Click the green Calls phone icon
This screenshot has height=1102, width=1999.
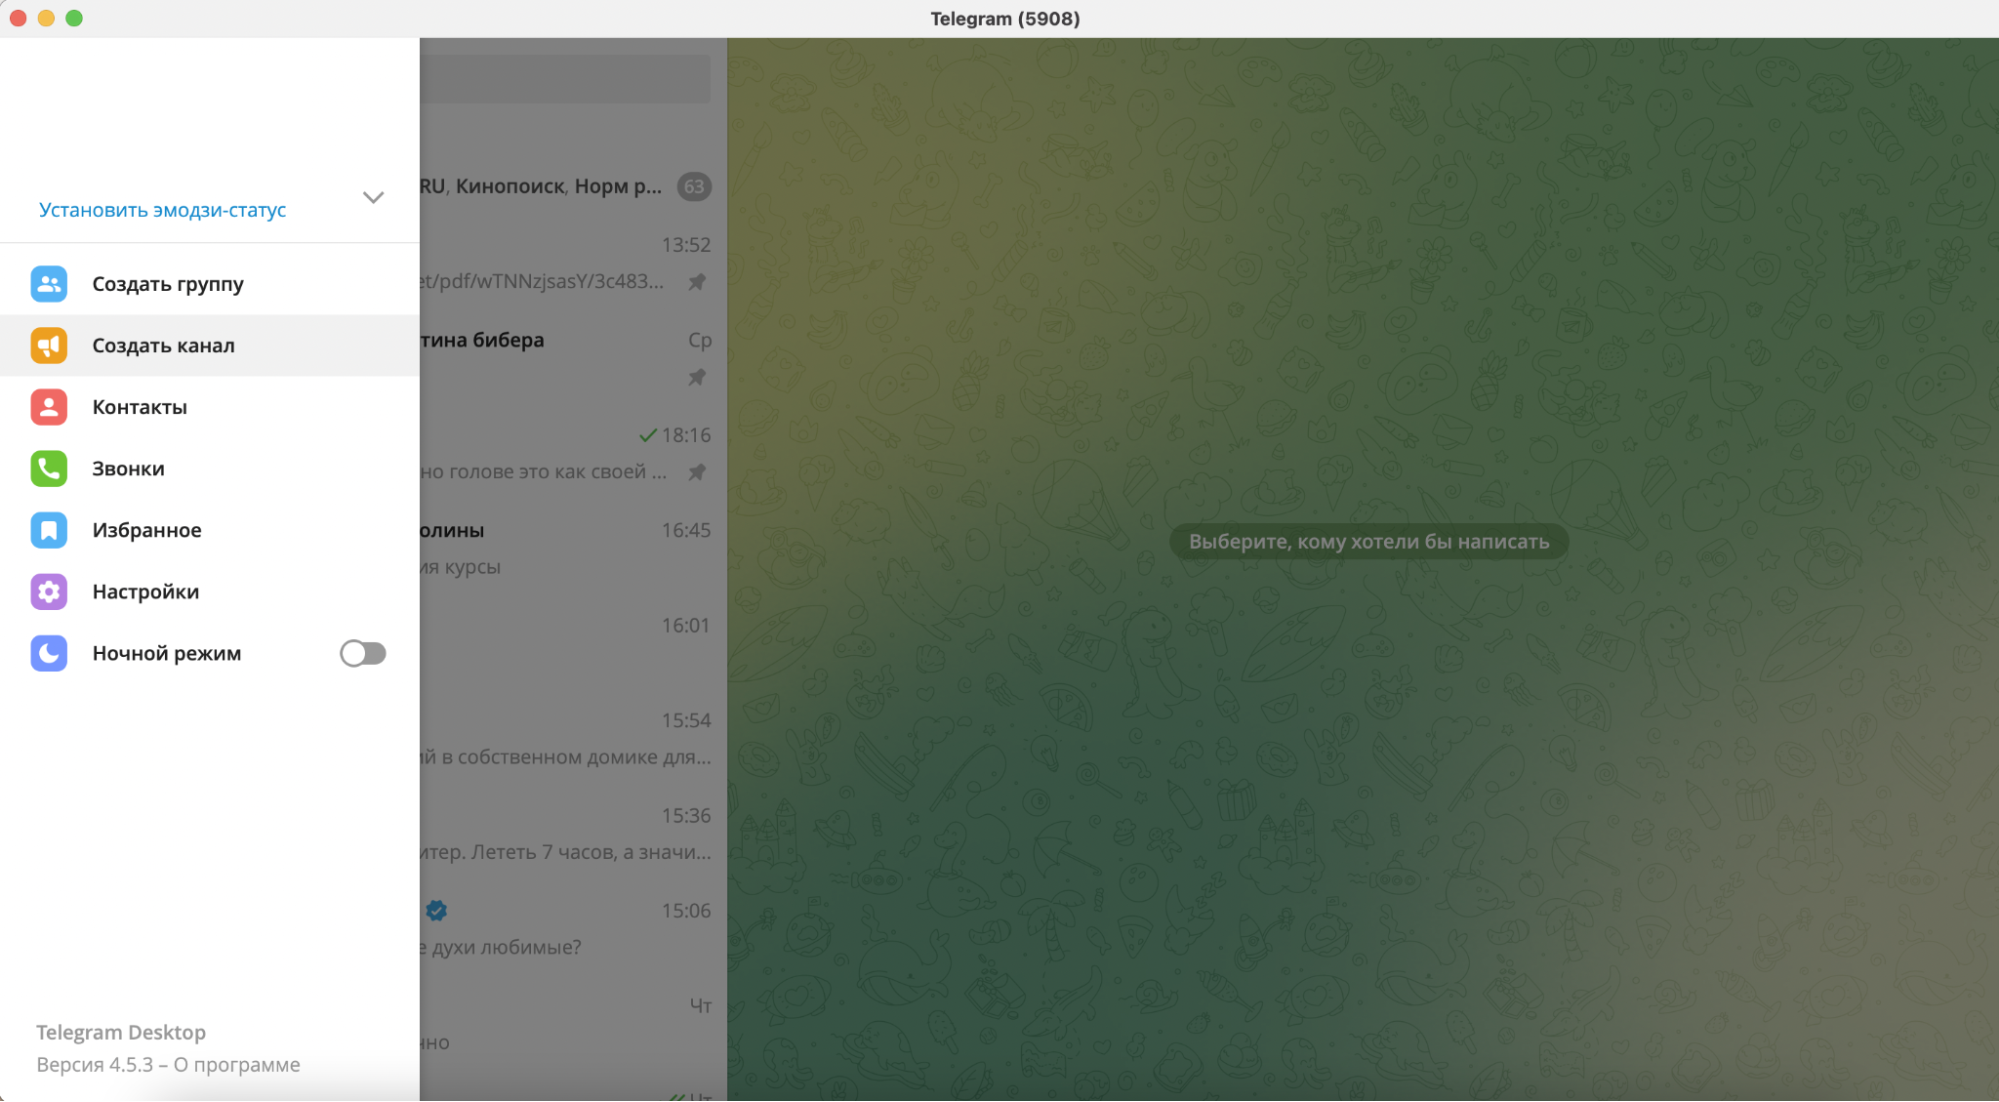point(48,469)
